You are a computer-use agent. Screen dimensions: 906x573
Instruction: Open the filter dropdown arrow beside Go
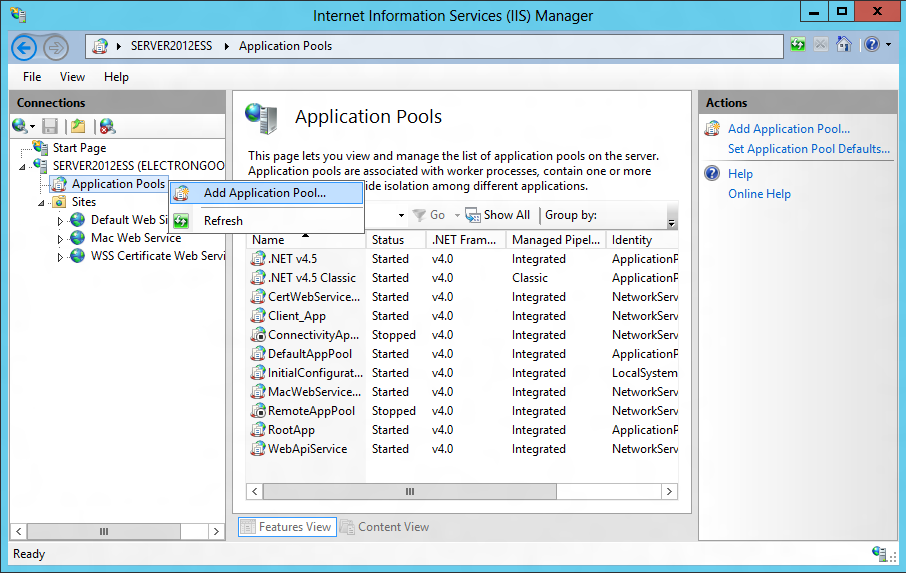point(401,215)
